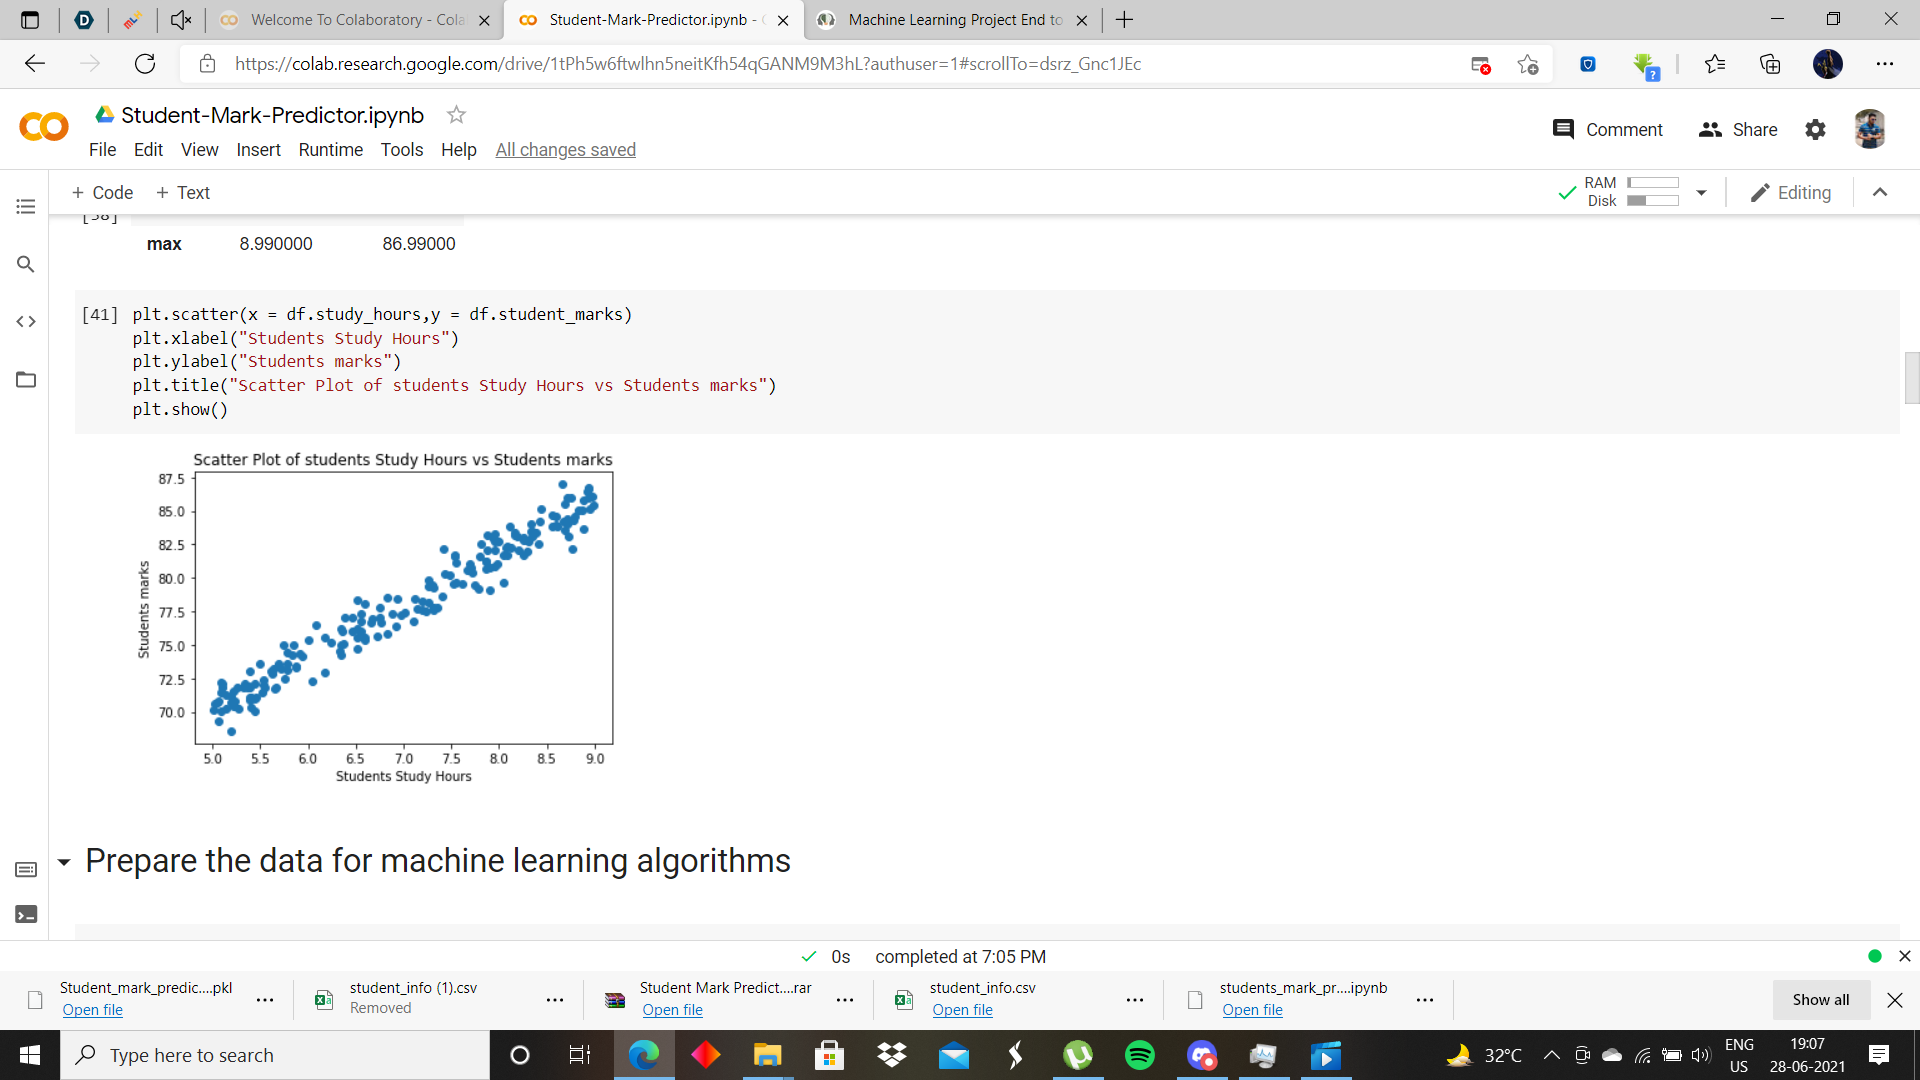The width and height of the screenshot is (1920, 1080).
Task: Click the Share button
Action: (x=1738, y=129)
